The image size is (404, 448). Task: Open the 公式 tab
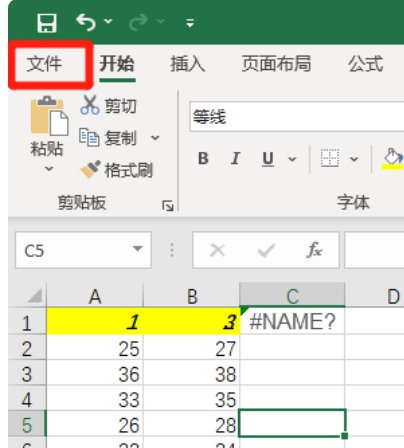tap(366, 64)
